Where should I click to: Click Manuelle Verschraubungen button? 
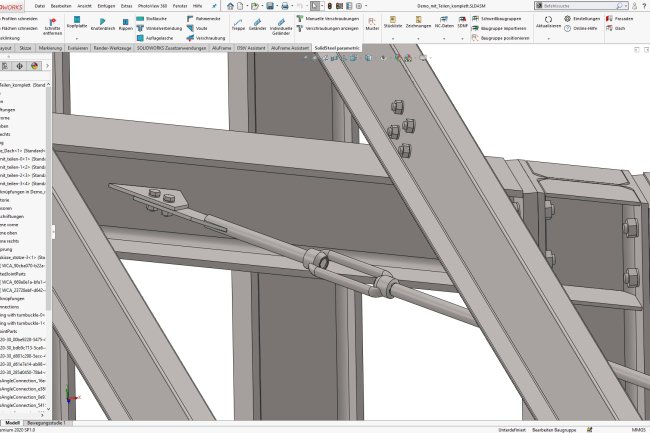tap(327, 19)
